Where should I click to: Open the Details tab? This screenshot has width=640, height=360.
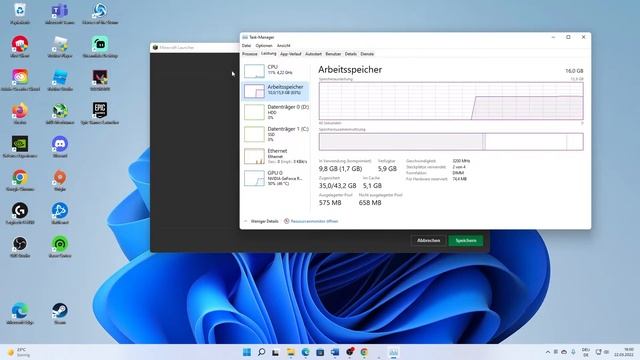point(351,54)
